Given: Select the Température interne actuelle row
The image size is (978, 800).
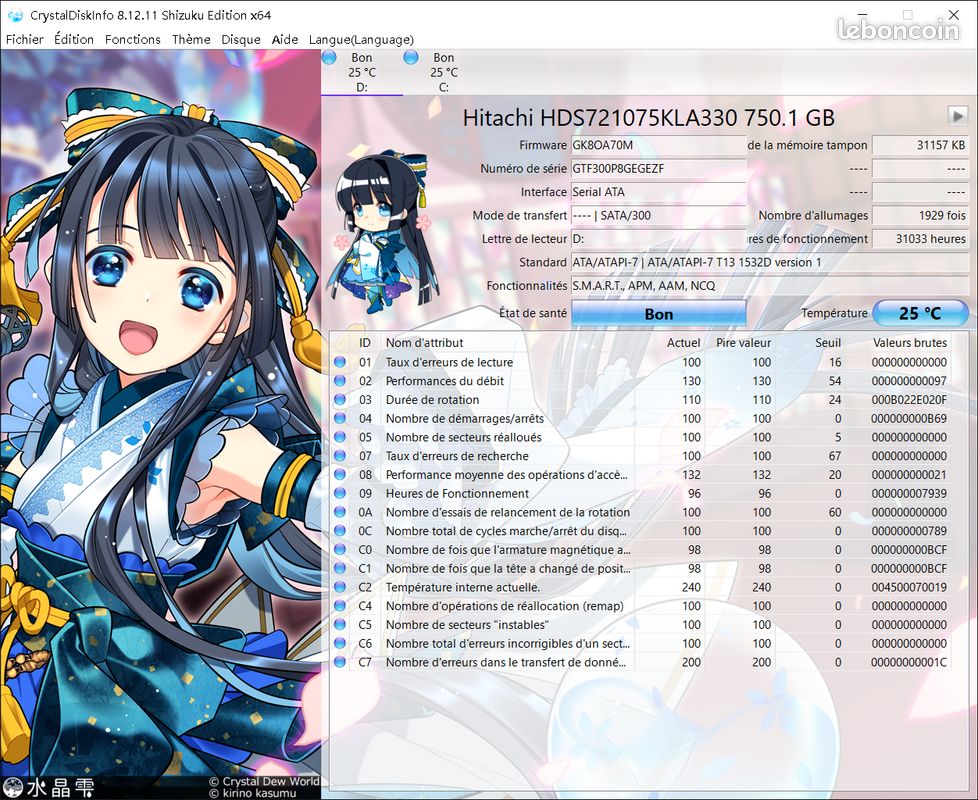Looking at the screenshot, I should 641,587.
